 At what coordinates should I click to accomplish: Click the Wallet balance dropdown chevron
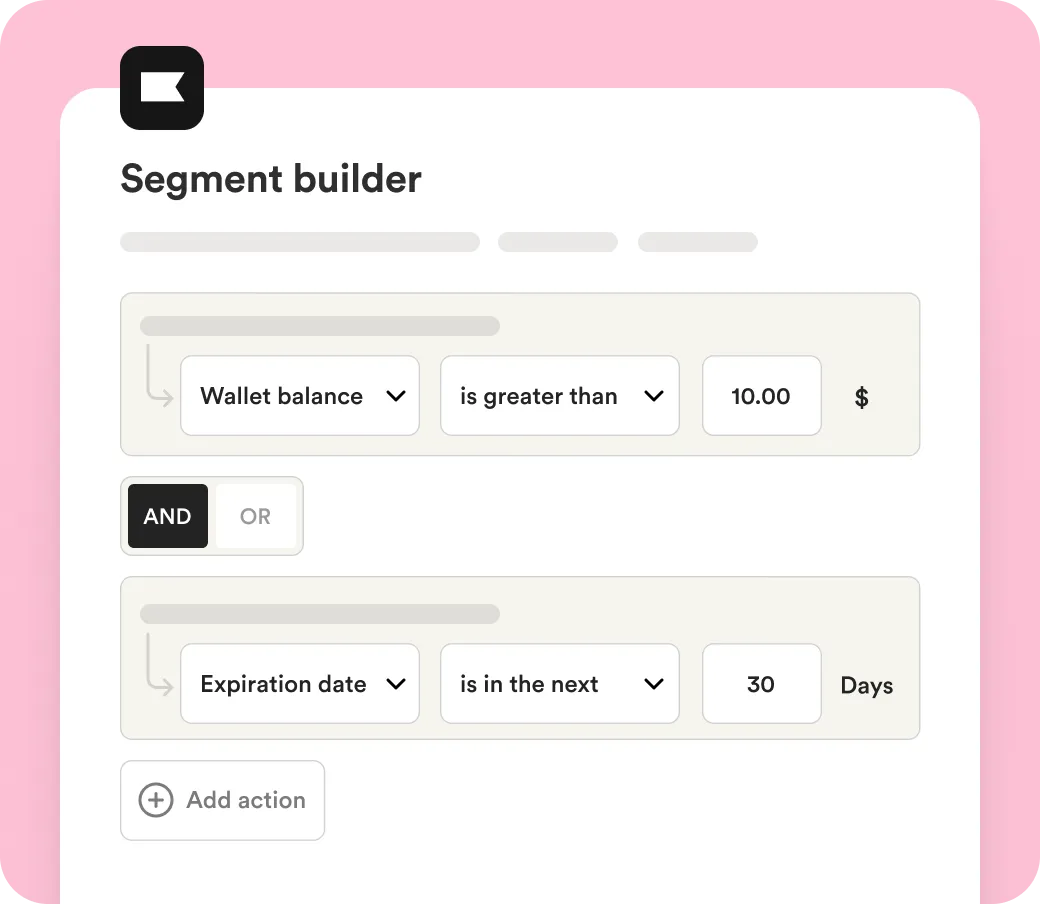pos(396,396)
